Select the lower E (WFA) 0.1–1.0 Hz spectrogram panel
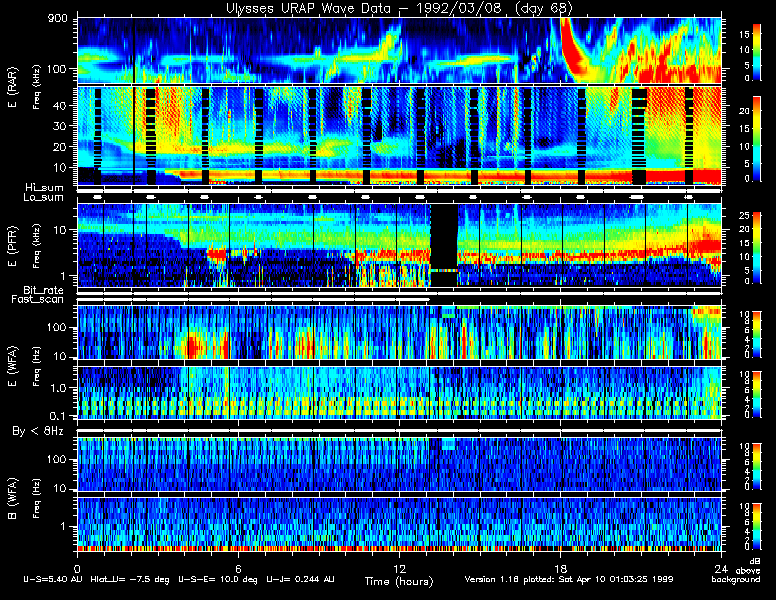 click(x=399, y=393)
